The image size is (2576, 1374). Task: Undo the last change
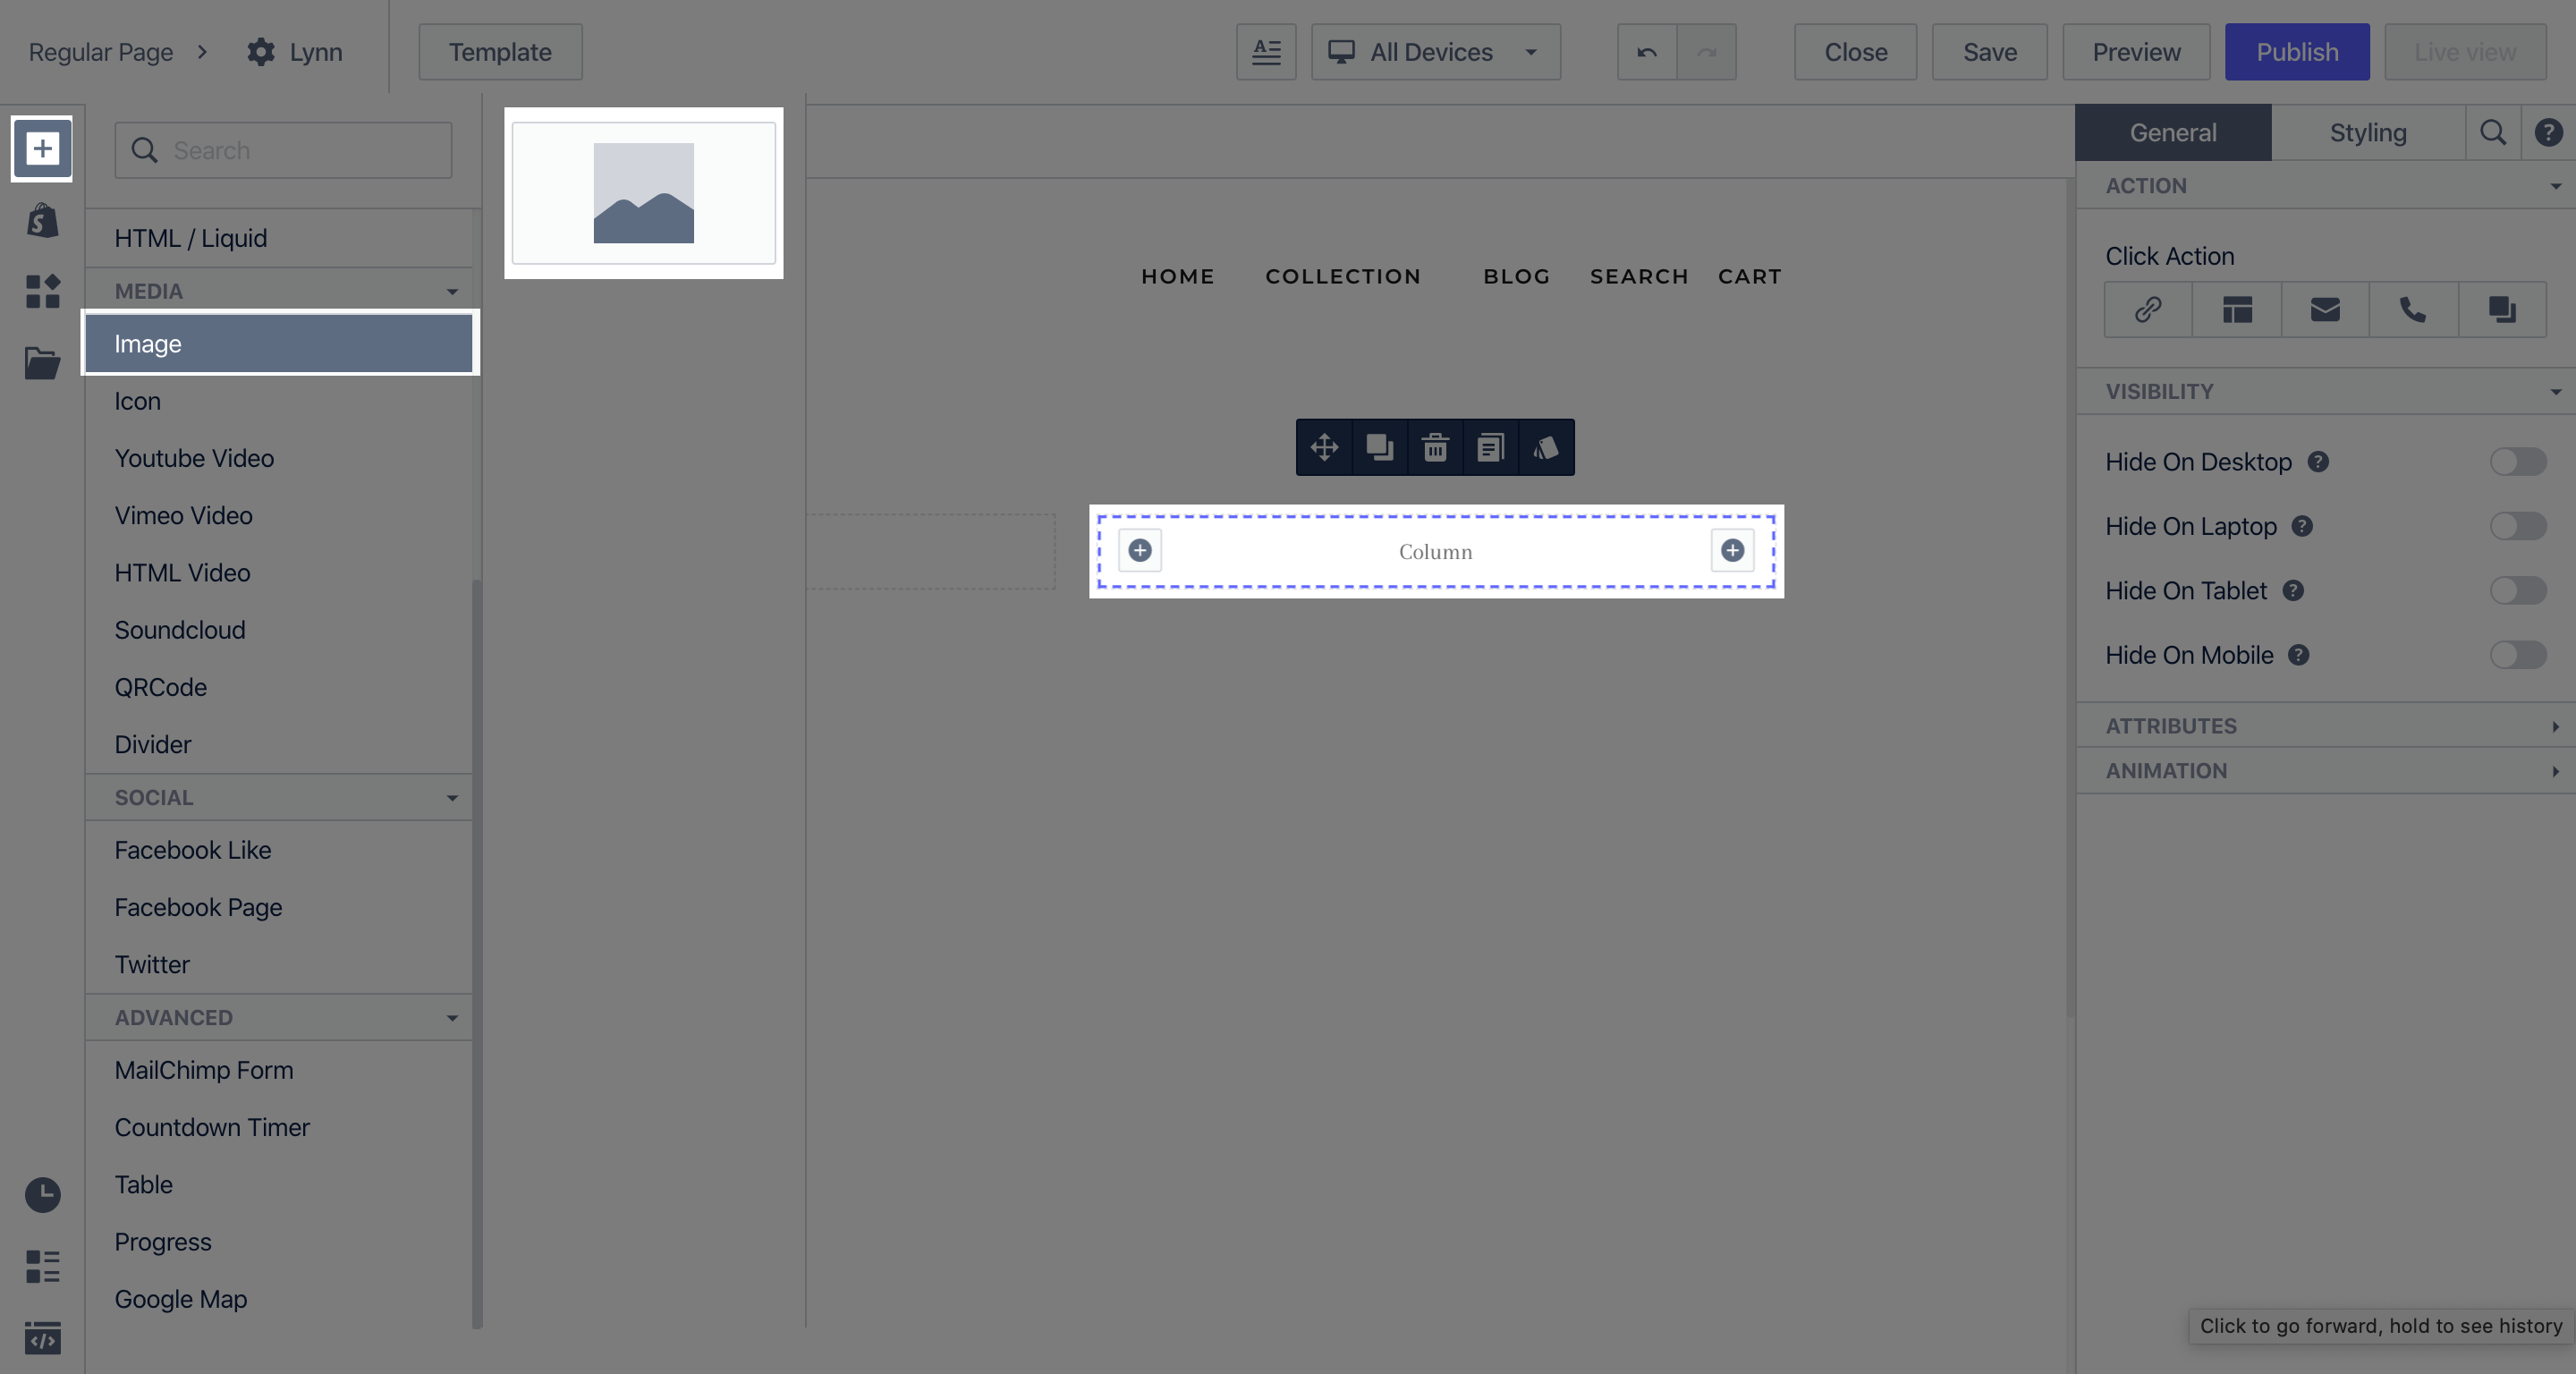coord(1647,52)
